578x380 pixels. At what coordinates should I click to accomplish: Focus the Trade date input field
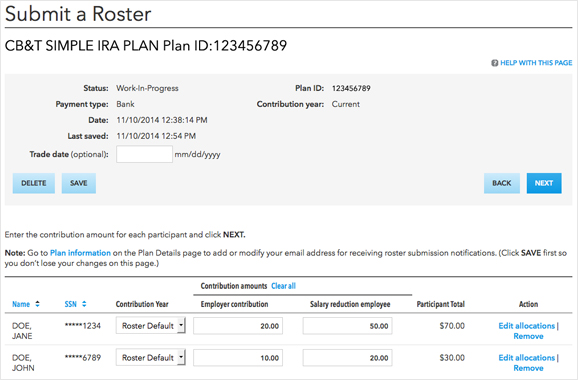(x=144, y=154)
